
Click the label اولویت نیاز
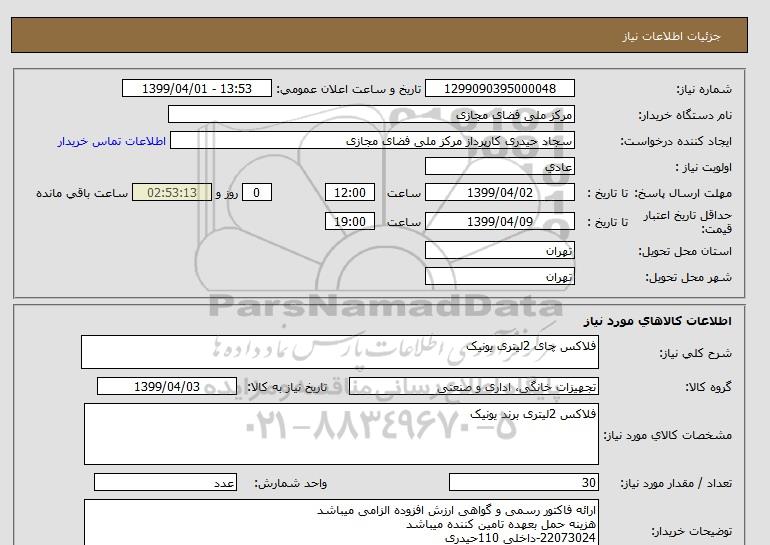[704, 167]
